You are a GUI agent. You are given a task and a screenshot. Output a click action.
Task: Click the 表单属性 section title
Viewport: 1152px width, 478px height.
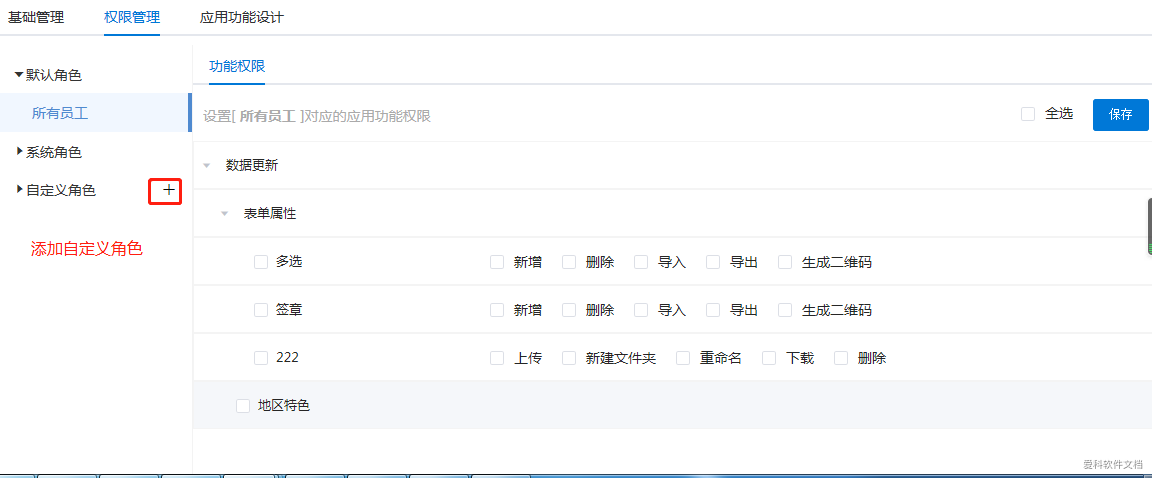[270, 214]
